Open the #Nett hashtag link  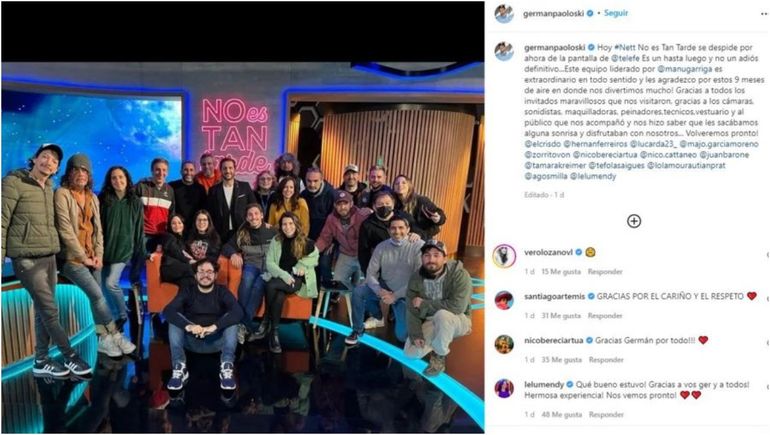tap(625, 48)
